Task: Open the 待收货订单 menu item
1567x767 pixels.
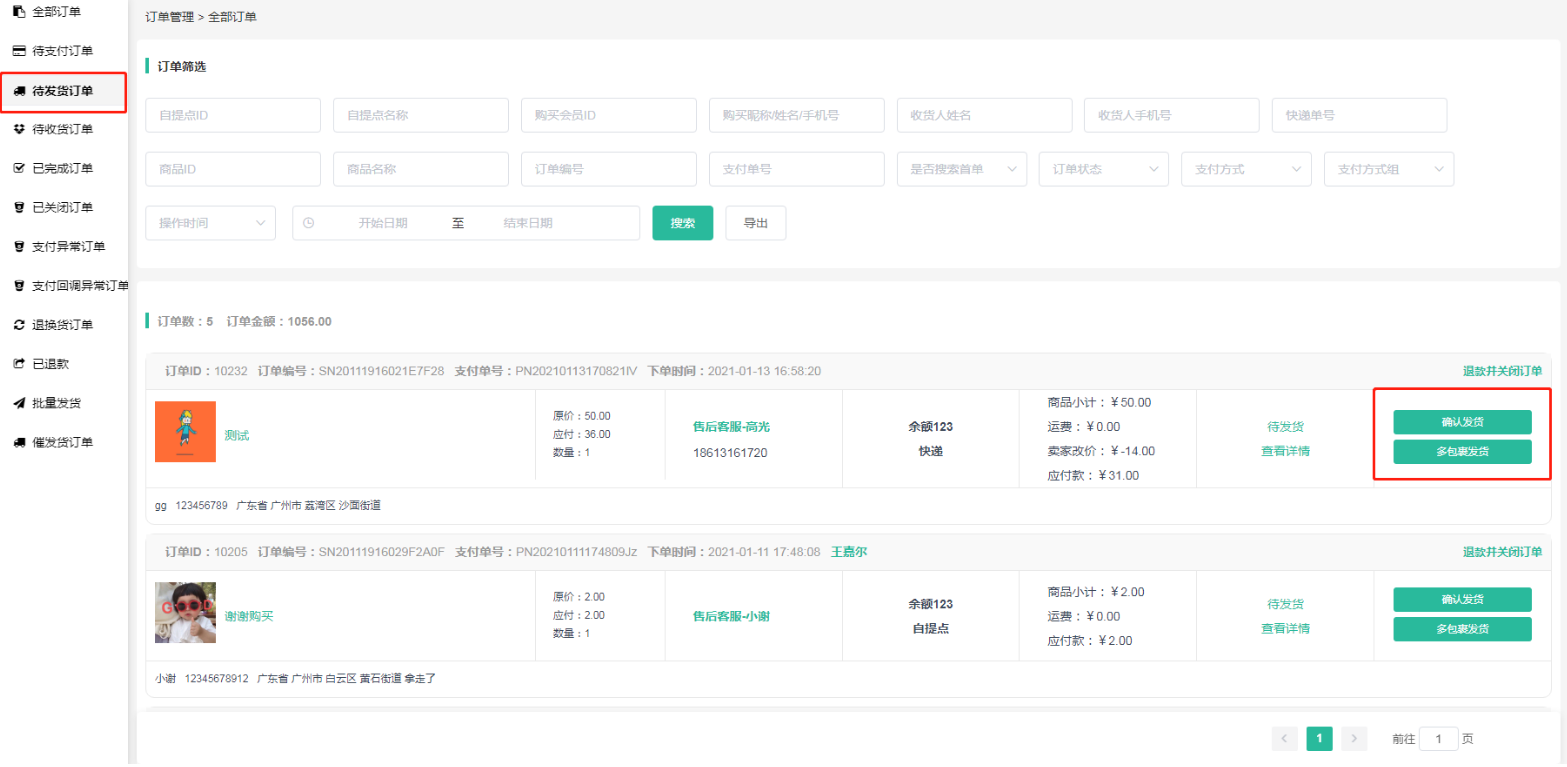Action: (x=62, y=129)
